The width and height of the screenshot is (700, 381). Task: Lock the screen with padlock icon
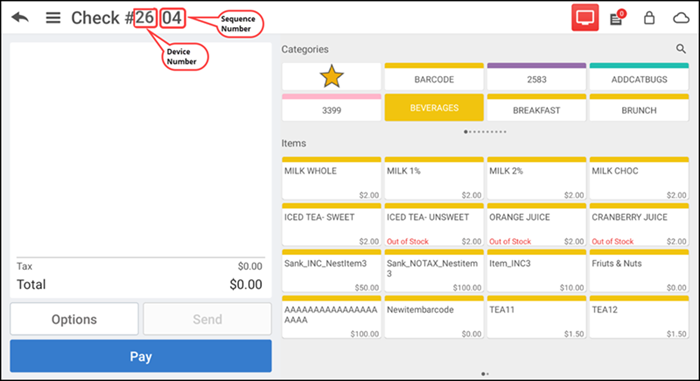coord(649,18)
